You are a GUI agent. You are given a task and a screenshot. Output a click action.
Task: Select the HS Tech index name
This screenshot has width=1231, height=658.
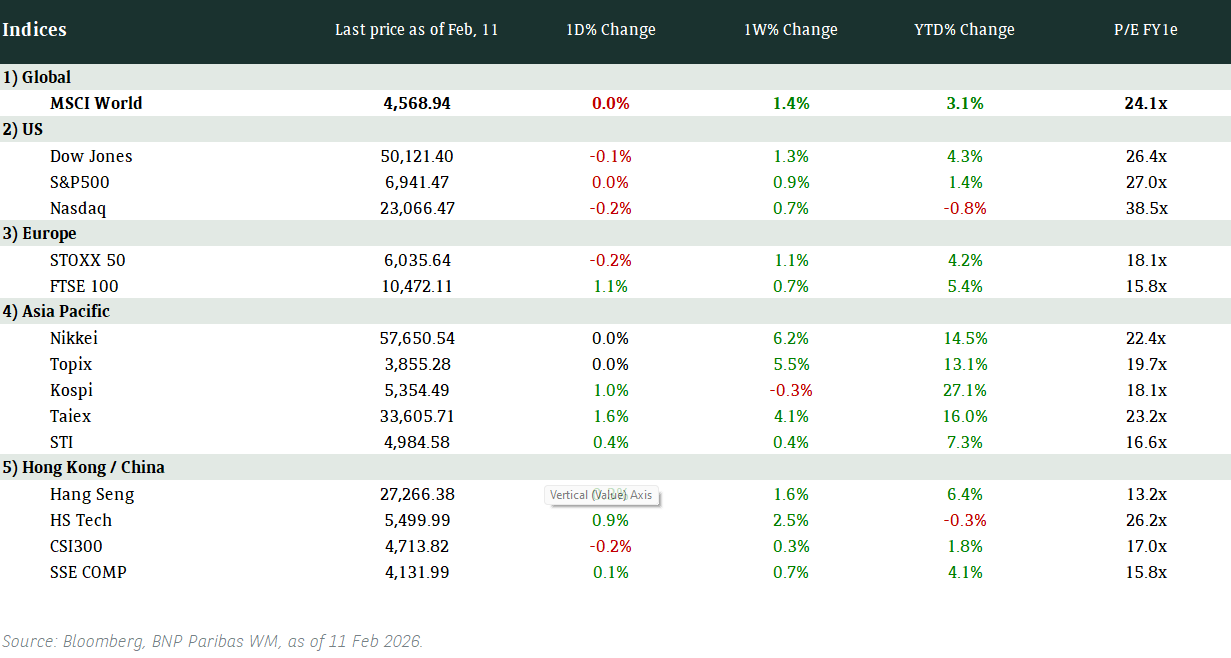click(81, 520)
